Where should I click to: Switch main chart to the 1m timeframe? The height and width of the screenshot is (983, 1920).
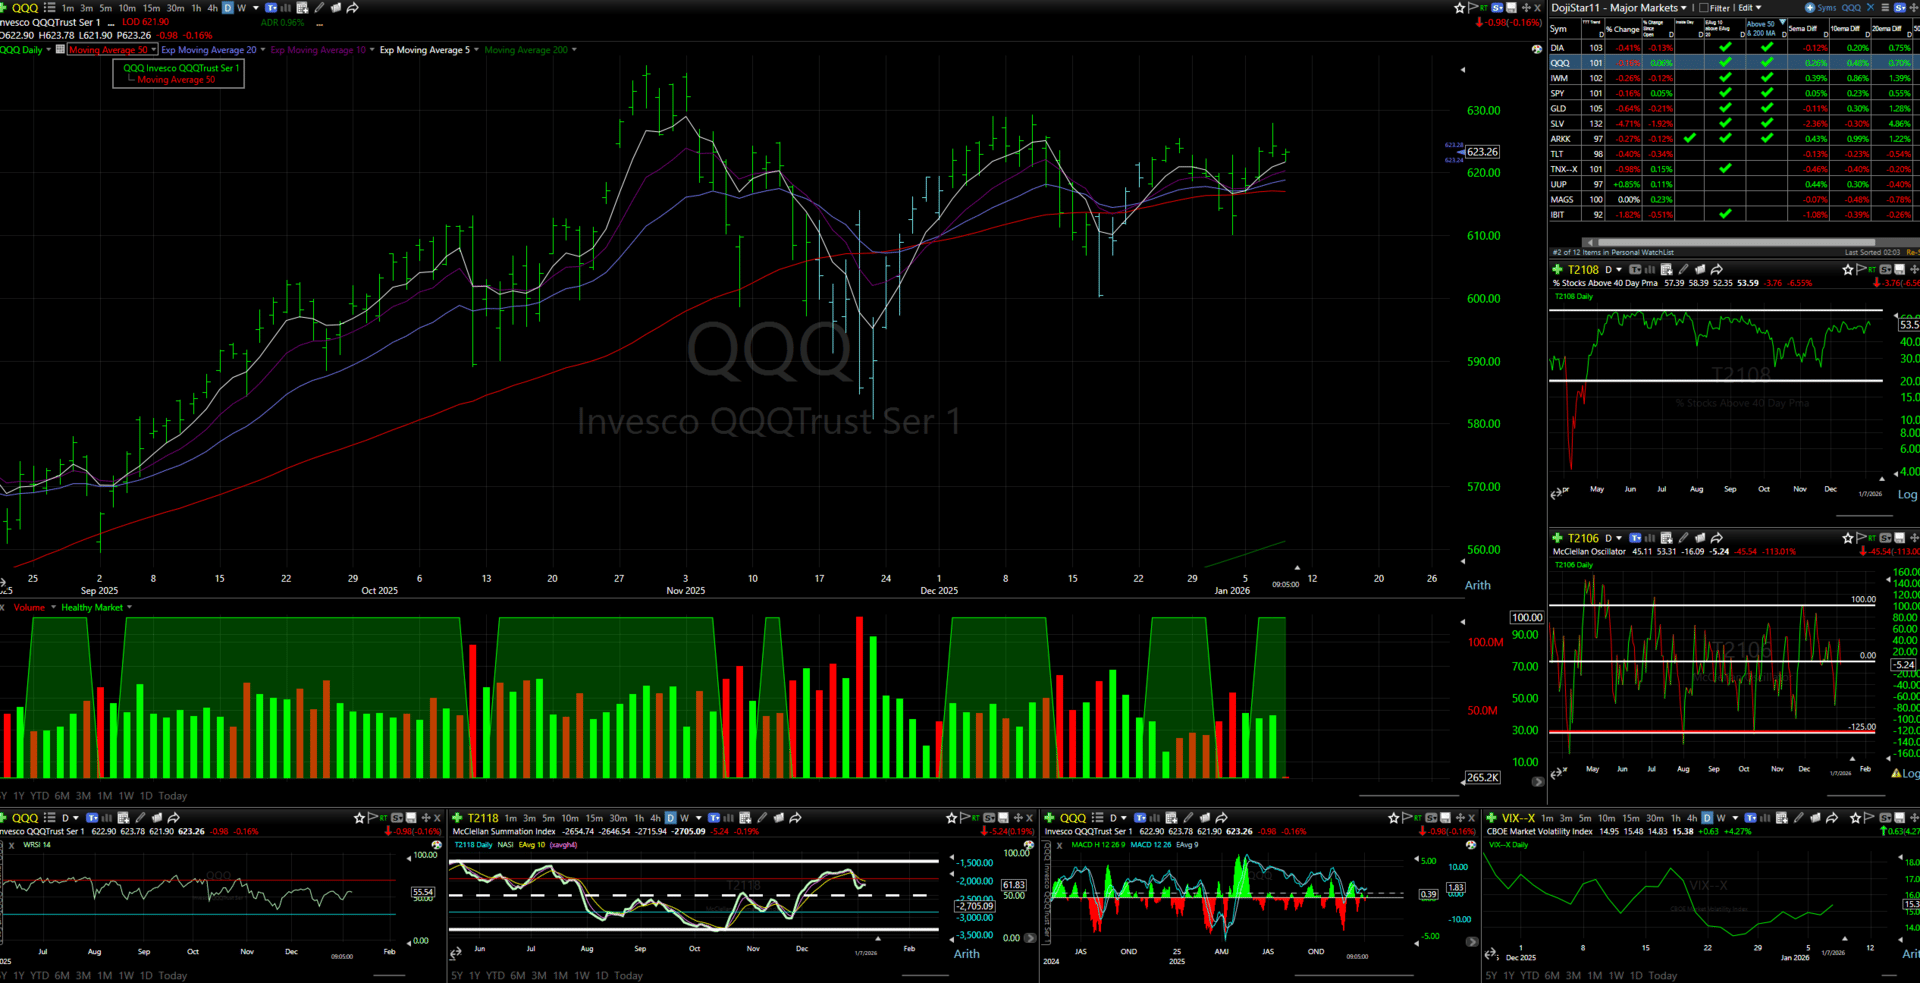(x=68, y=8)
